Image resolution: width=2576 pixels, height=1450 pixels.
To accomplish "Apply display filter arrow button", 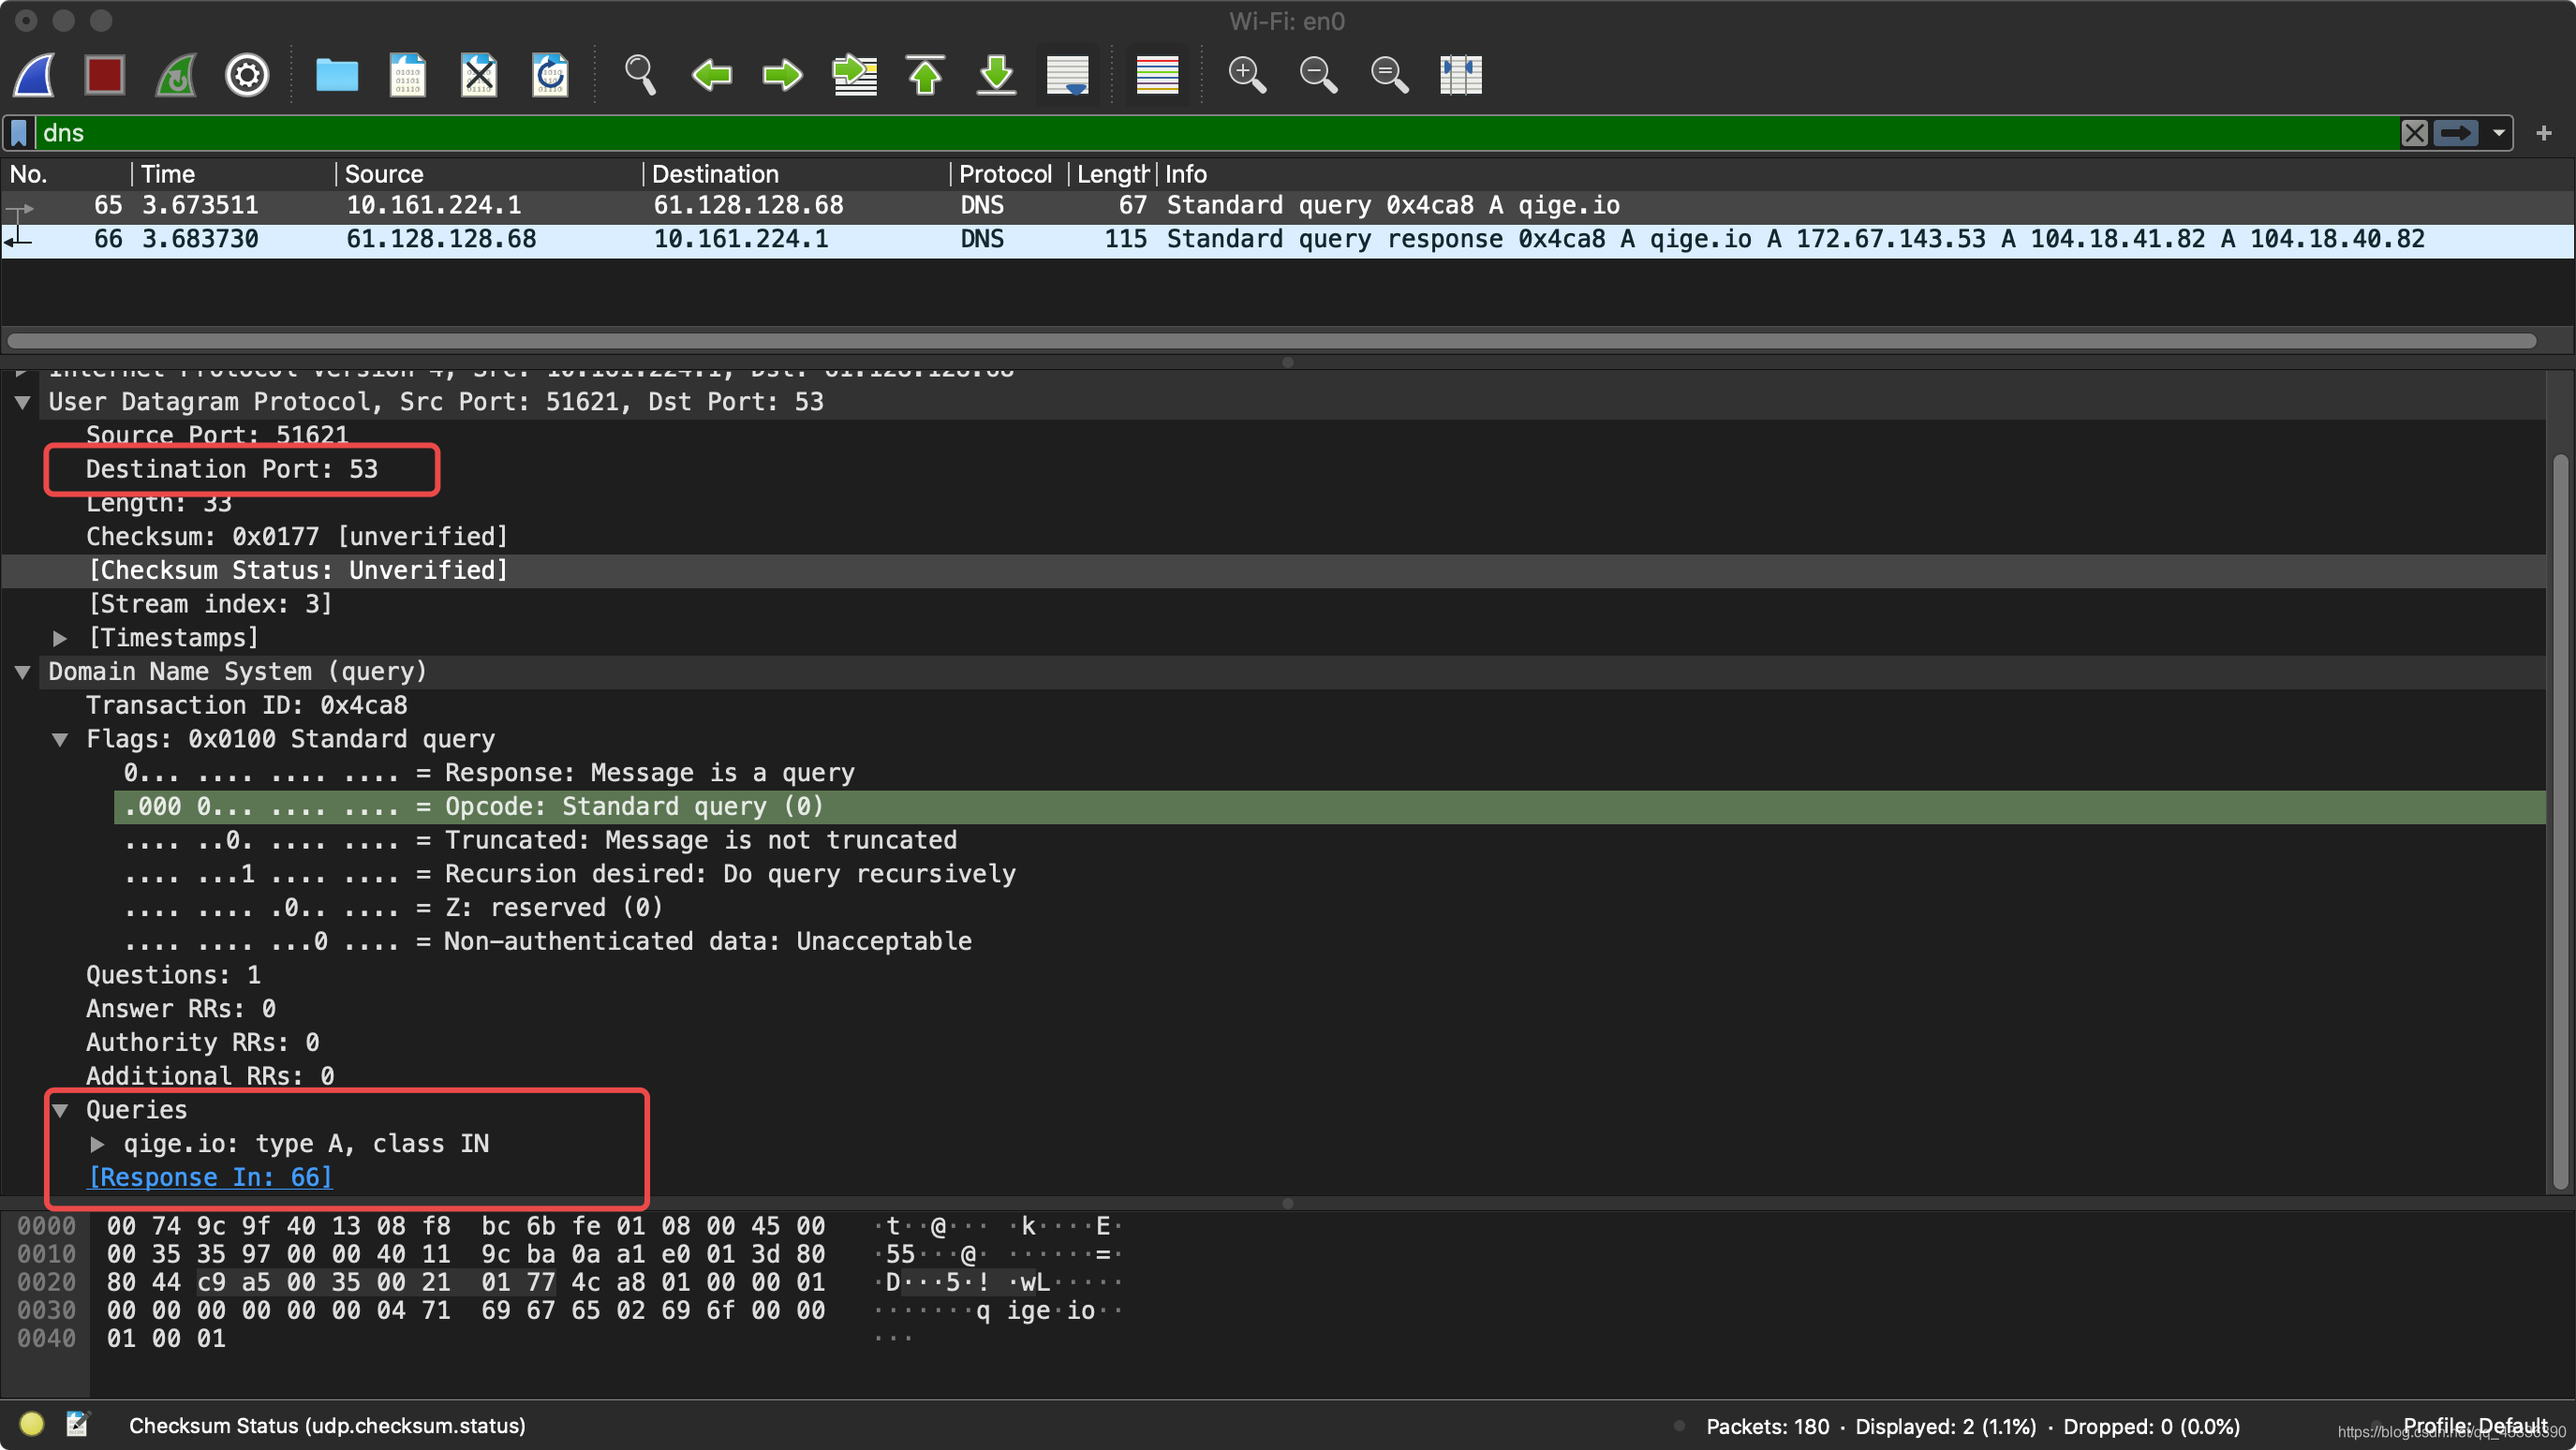I will tap(2455, 133).
